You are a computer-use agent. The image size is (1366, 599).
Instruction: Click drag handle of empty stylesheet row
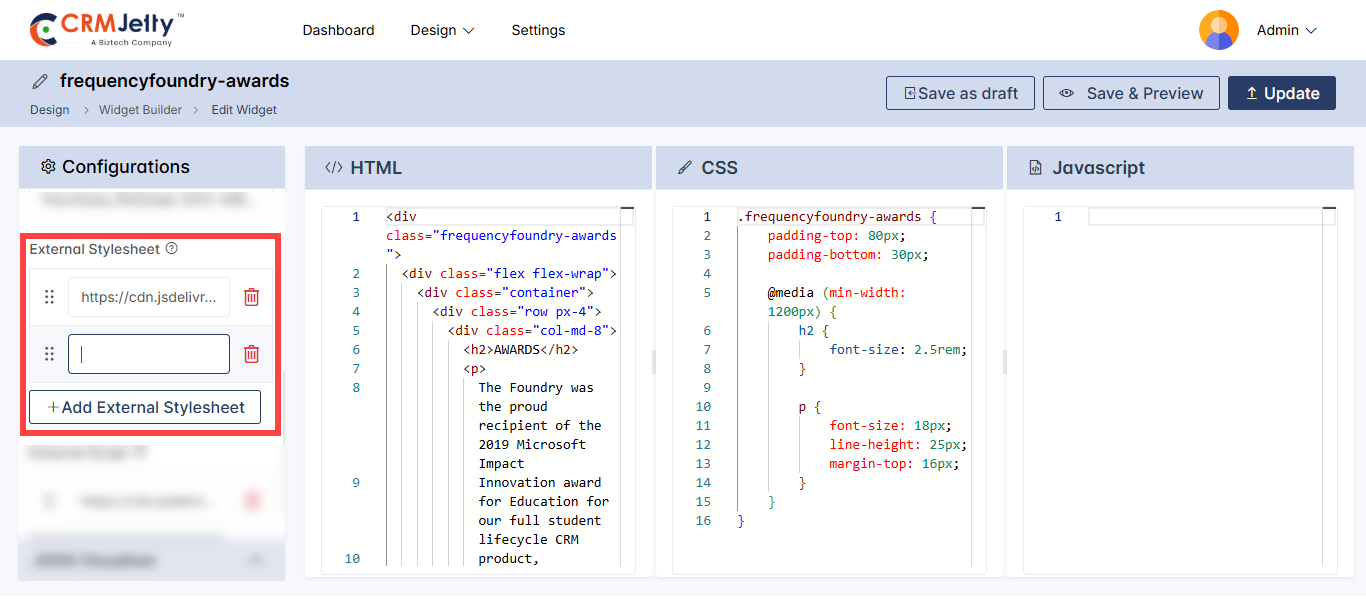[49, 354]
